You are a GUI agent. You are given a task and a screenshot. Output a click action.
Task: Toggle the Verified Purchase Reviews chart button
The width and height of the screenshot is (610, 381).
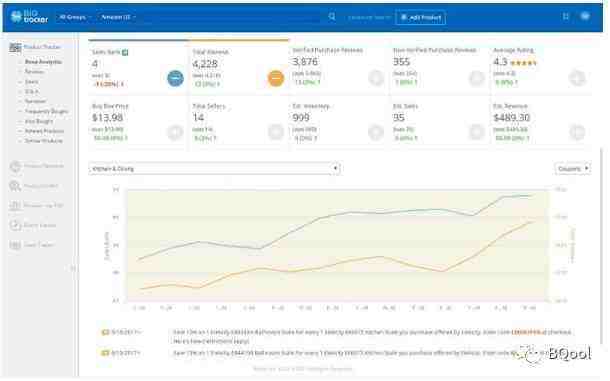376,78
